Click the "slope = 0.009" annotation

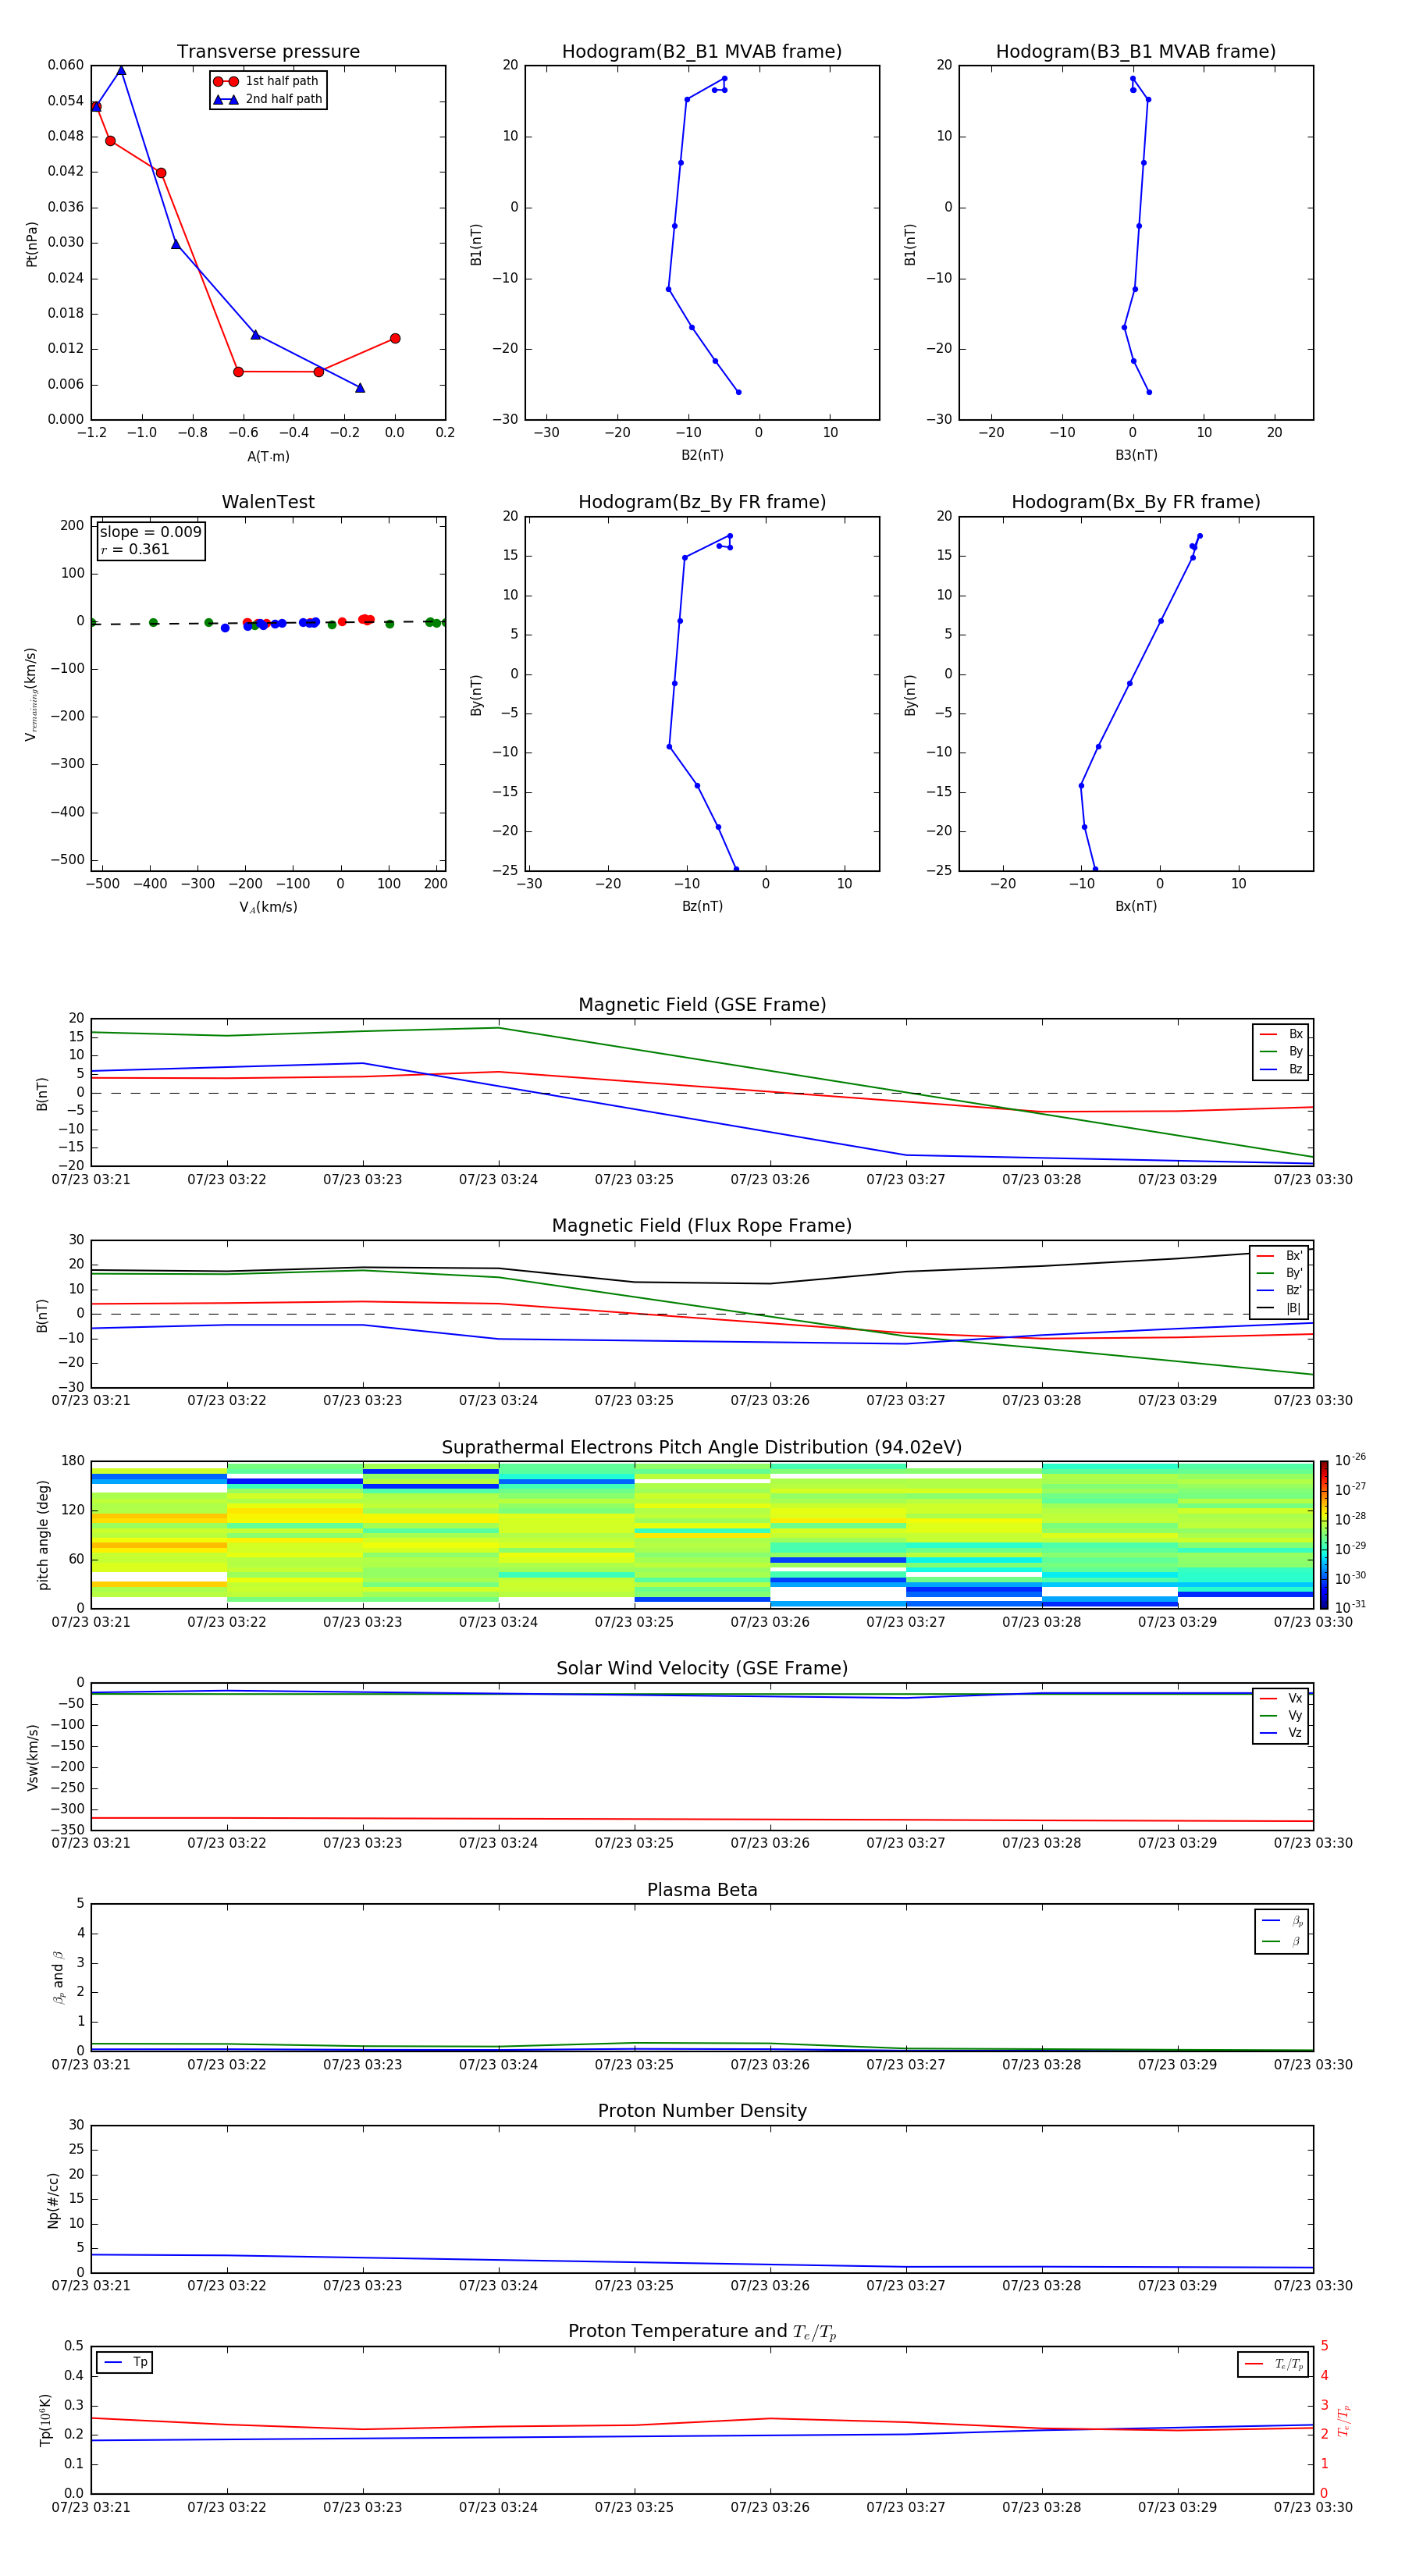pyautogui.click(x=150, y=532)
